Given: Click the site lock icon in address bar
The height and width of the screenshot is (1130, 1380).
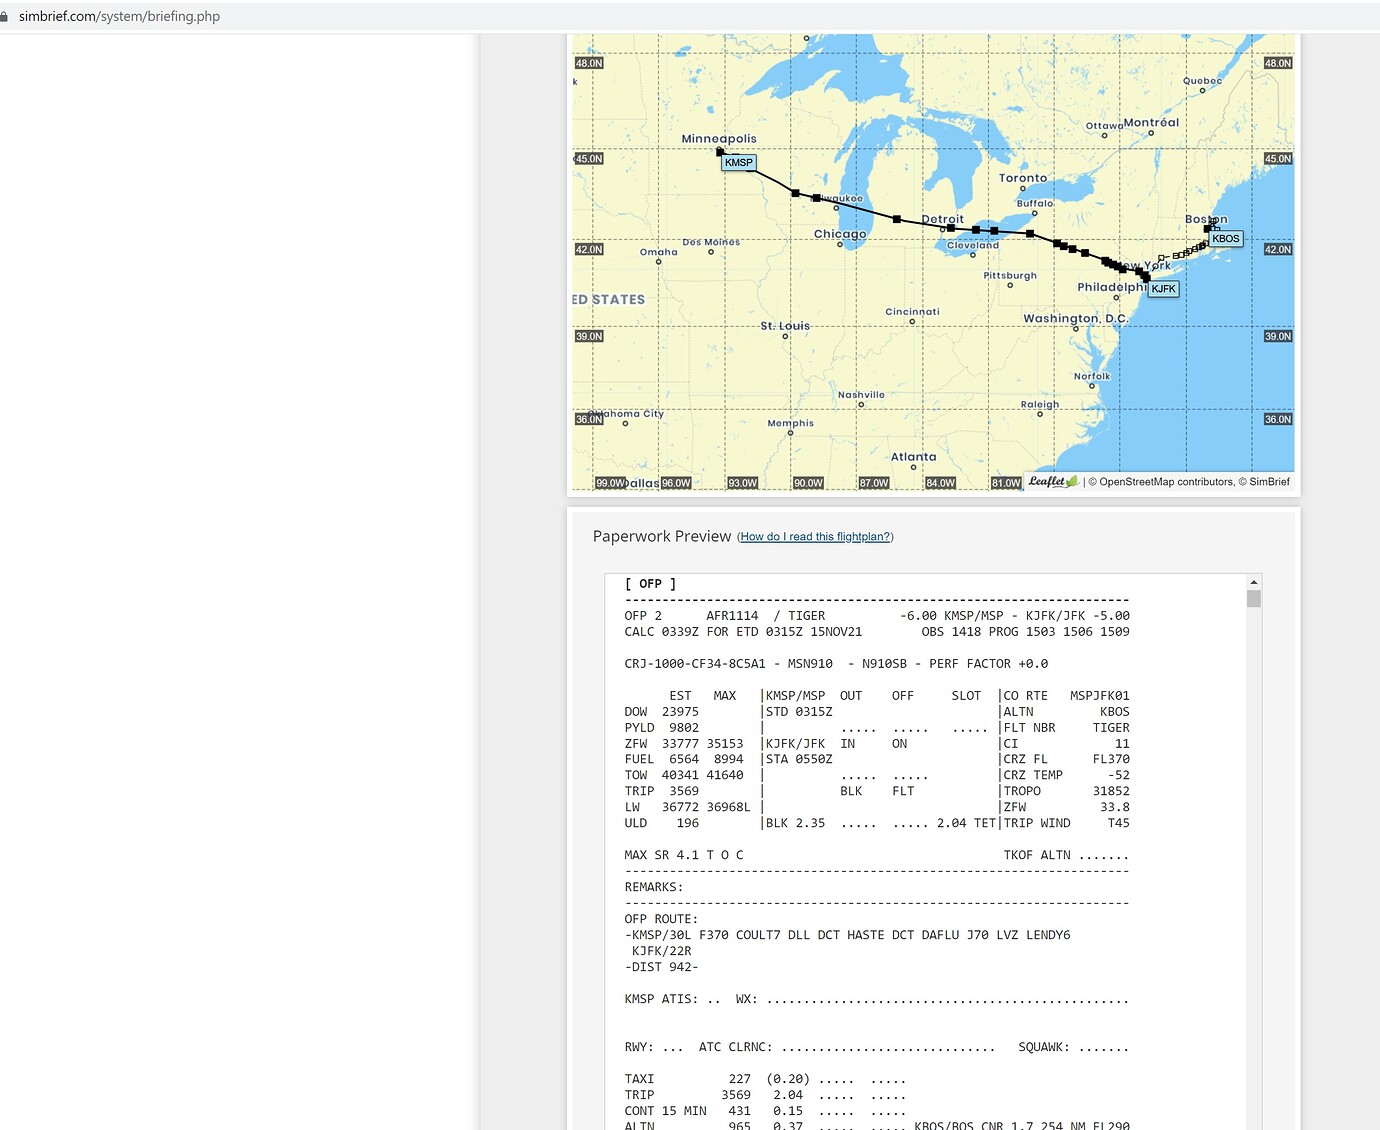Looking at the screenshot, I should pyautogui.click(x=5, y=16).
